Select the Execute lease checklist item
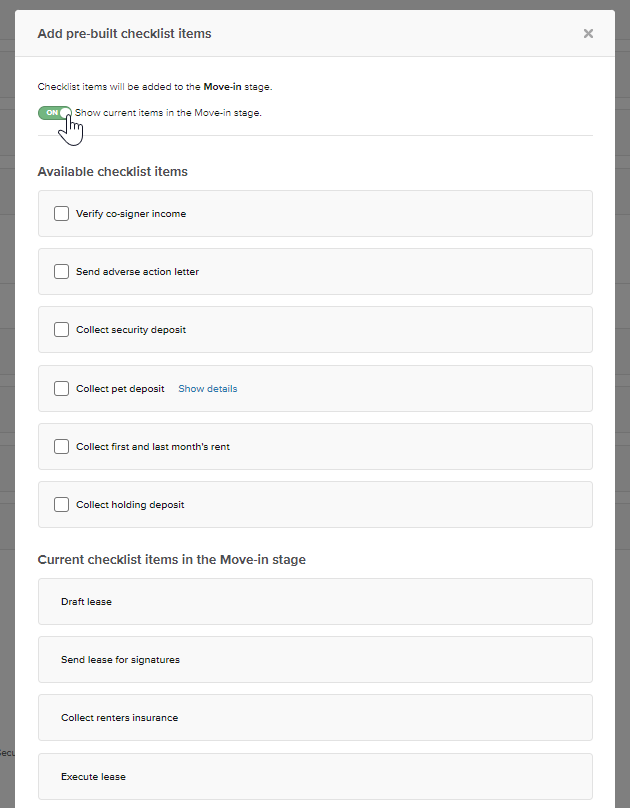 click(x=315, y=776)
